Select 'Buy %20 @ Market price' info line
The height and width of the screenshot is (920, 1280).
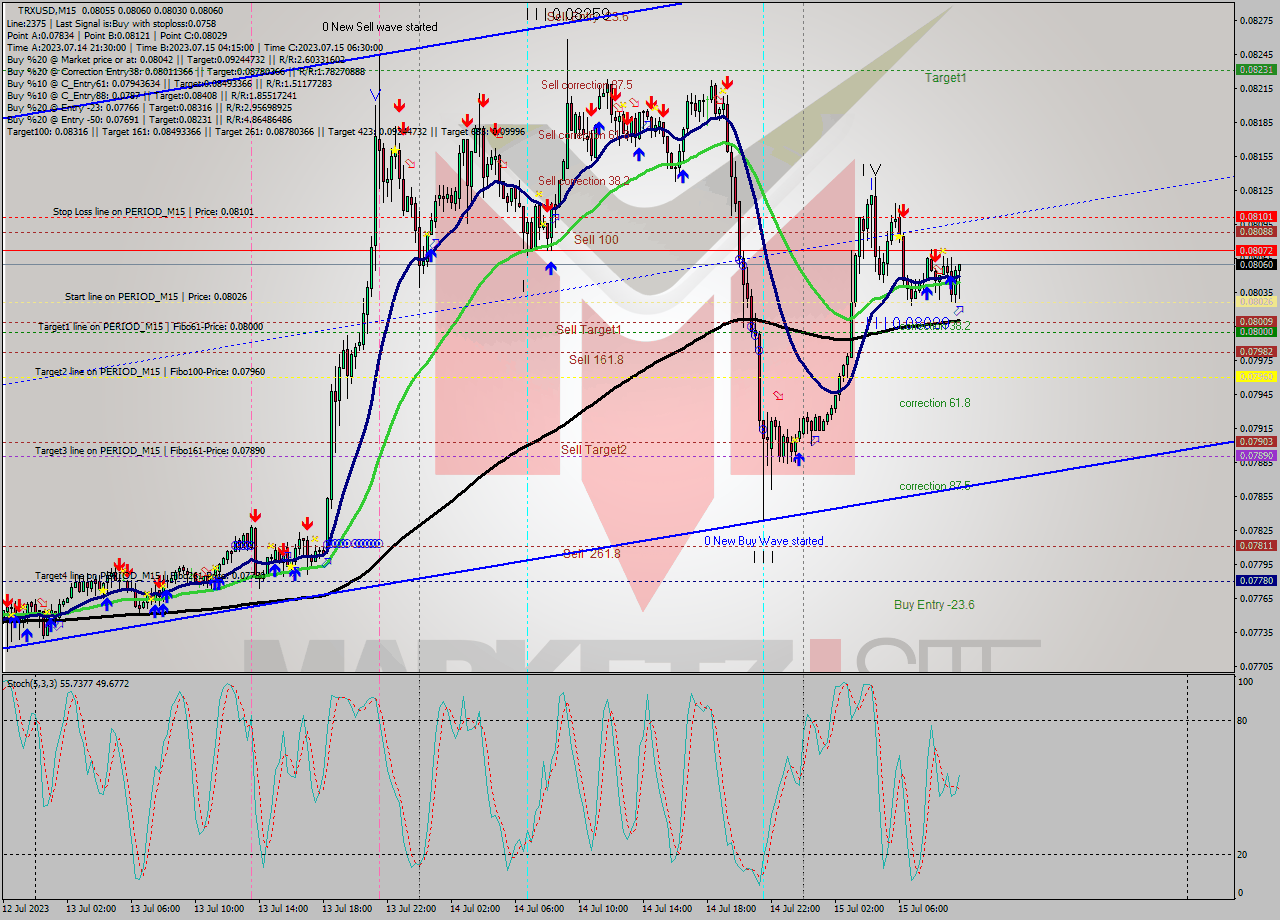click(175, 59)
